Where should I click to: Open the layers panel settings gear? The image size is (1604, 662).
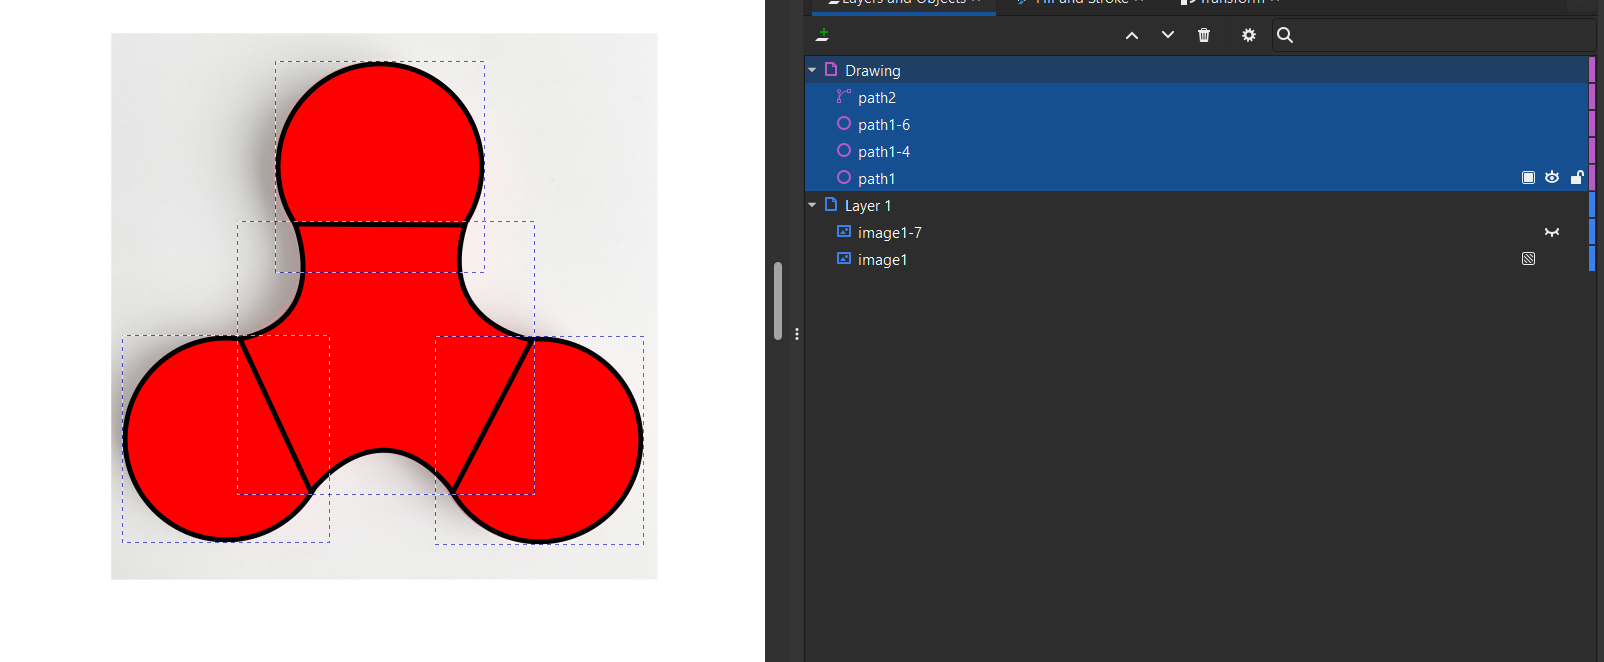tap(1249, 35)
